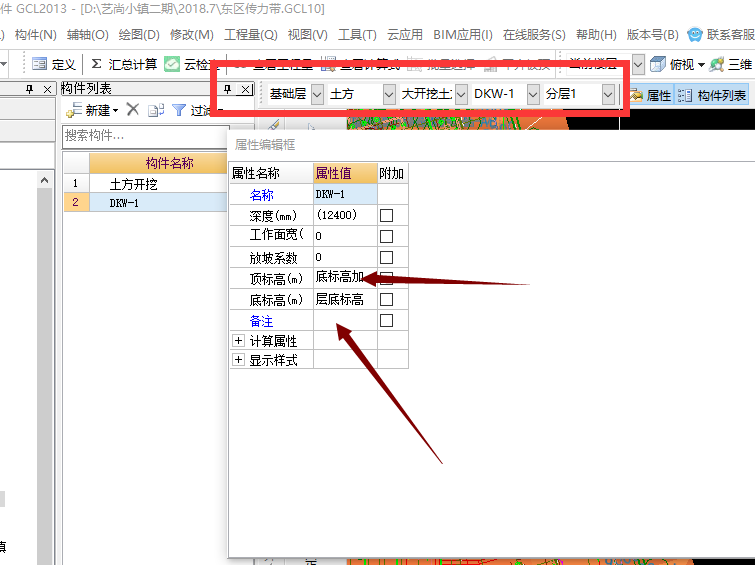The height and width of the screenshot is (565, 755).
Task: Expand the 显示样式 group
Action: click(238, 359)
